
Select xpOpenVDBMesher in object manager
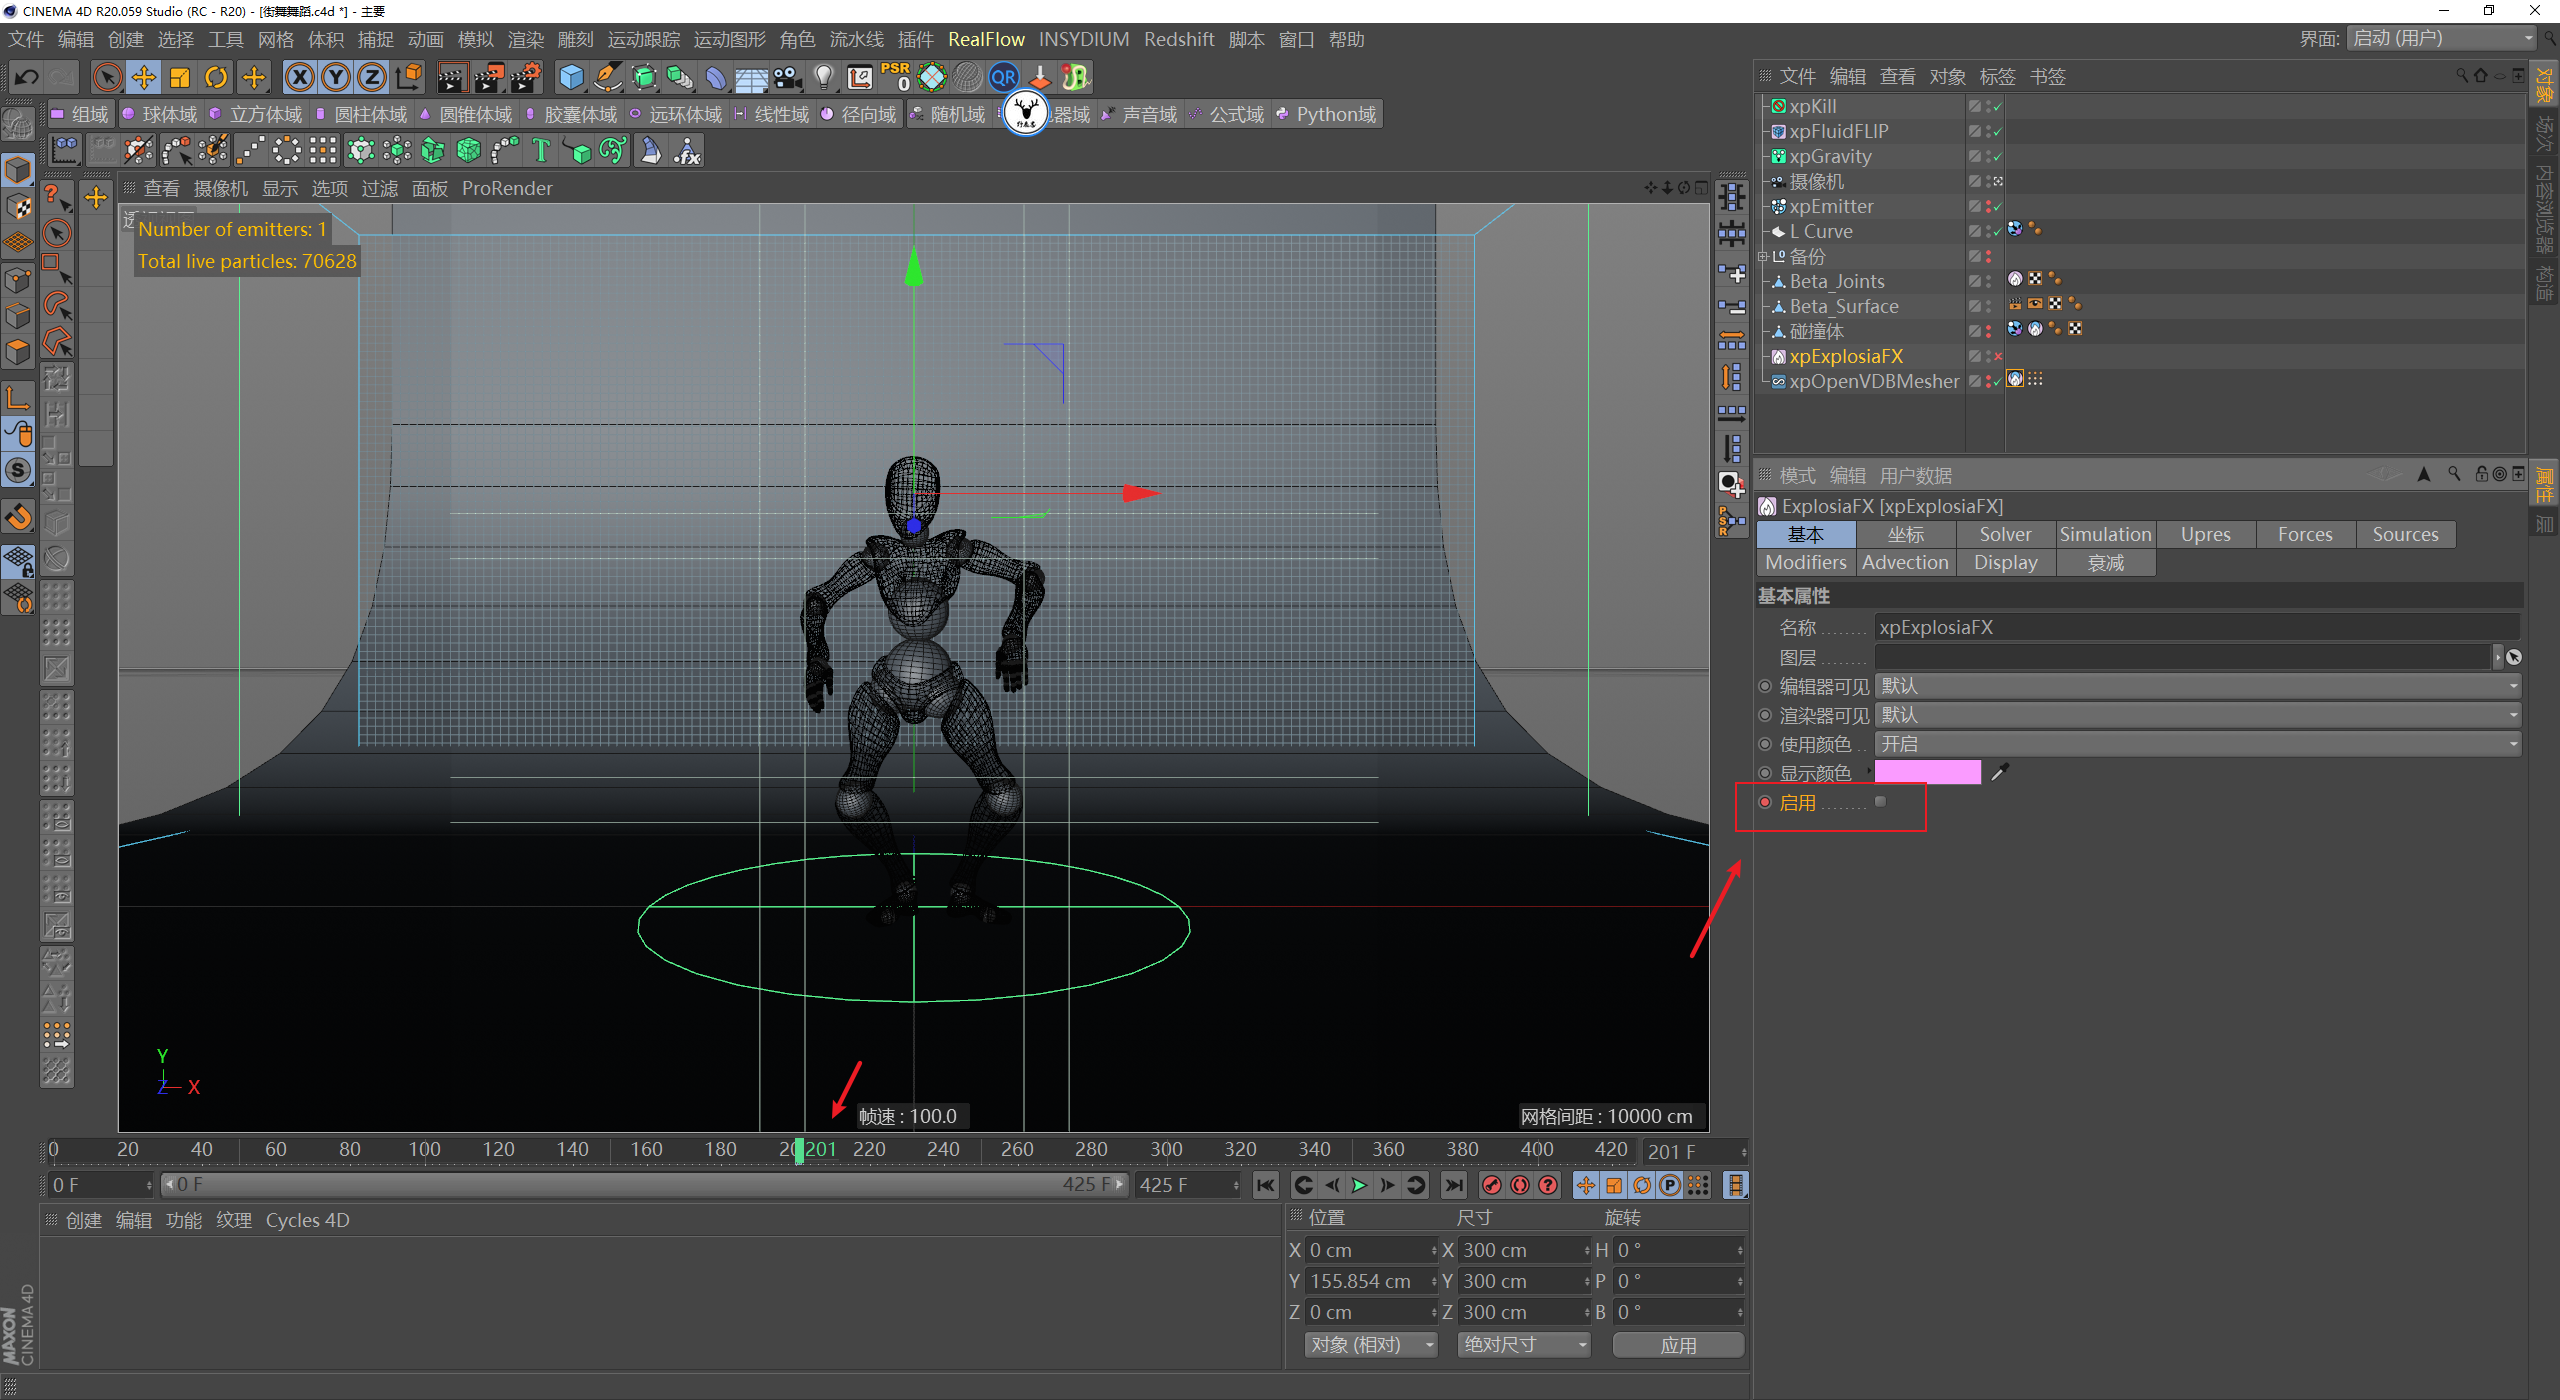[1873, 382]
